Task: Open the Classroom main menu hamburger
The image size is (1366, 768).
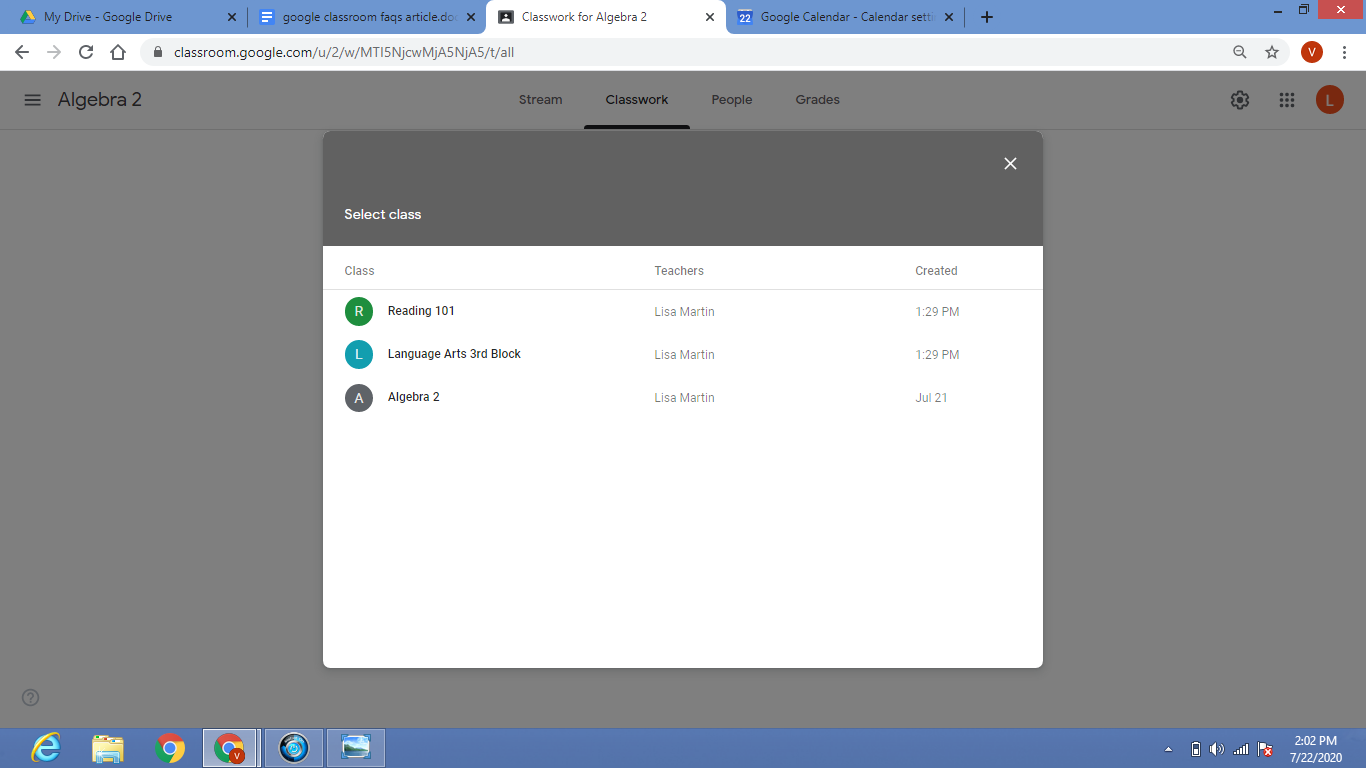Action: coord(33,100)
